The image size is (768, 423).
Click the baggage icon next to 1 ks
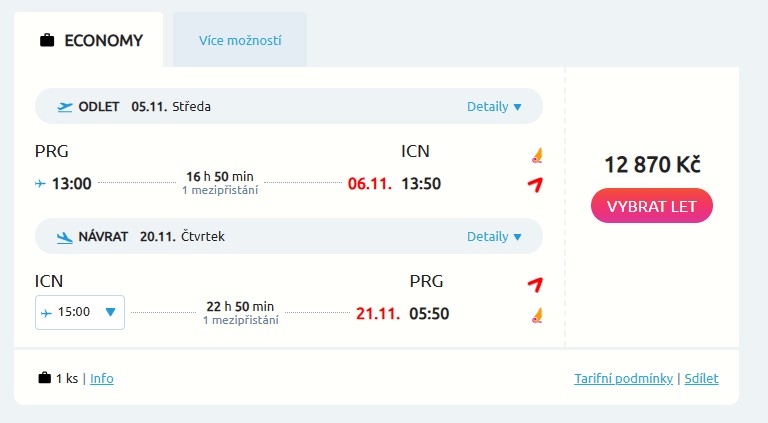click(x=44, y=378)
